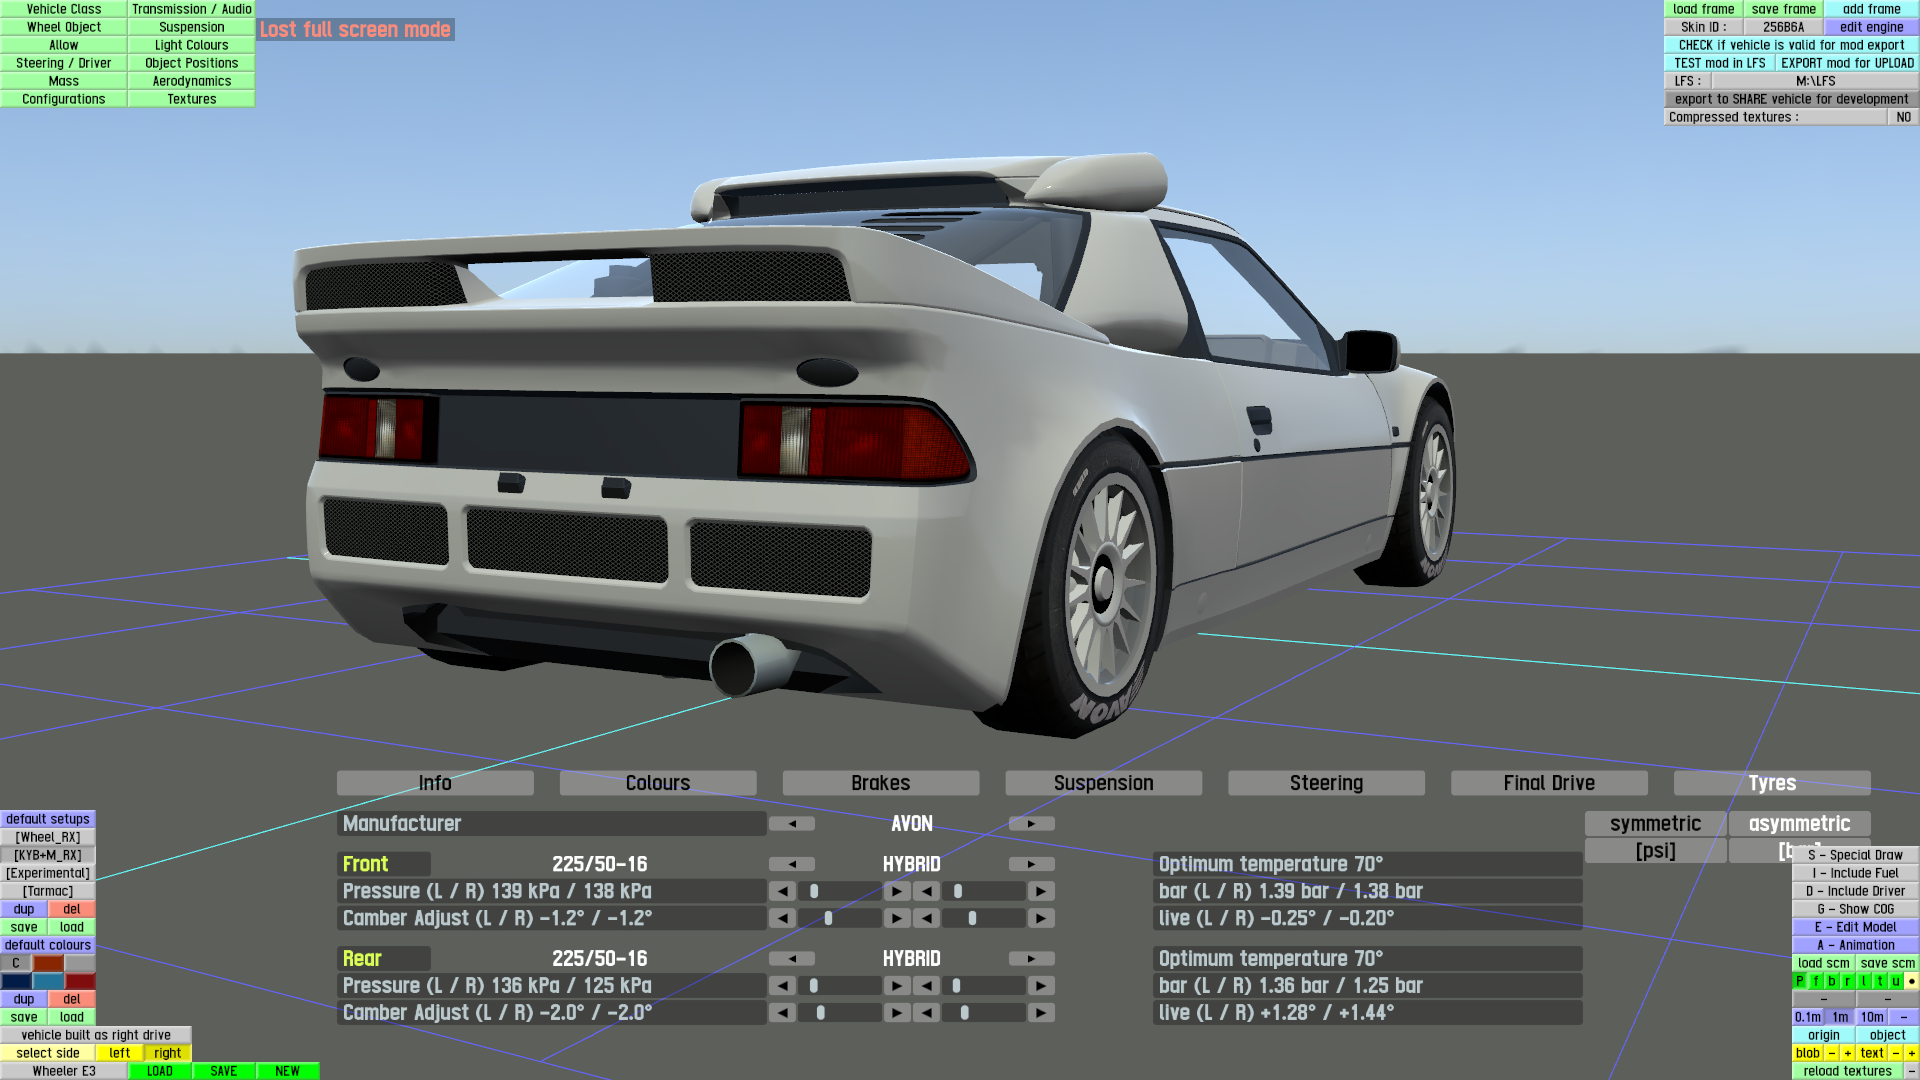The height and width of the screenshot is (1080, 1920).
Task: Click the 'P' view button in green row
Action: (1800, 981)
